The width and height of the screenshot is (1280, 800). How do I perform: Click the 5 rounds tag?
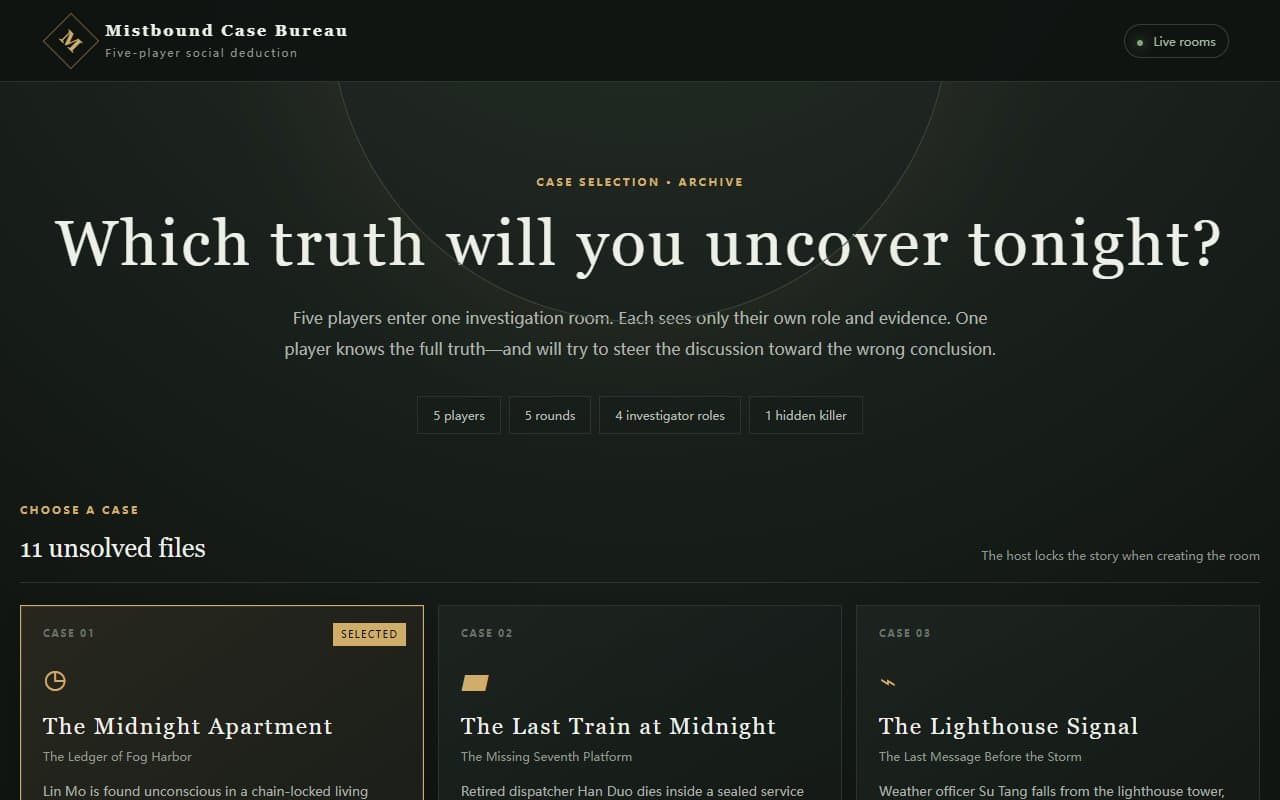pyautogui.click(x=550, y=415)
